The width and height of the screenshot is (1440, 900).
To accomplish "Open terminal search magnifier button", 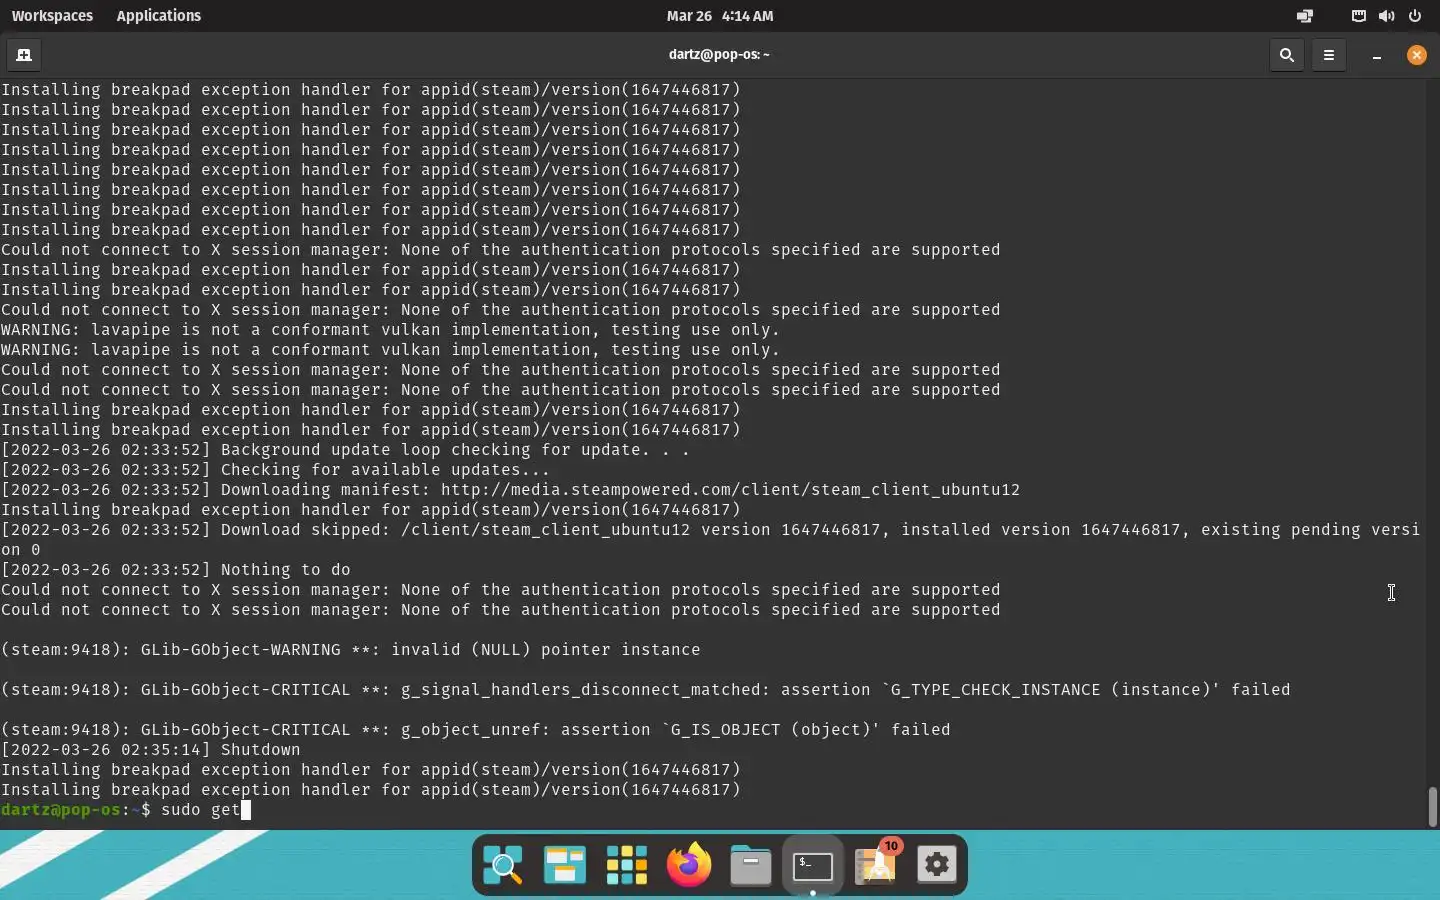I will (1287, 55).
